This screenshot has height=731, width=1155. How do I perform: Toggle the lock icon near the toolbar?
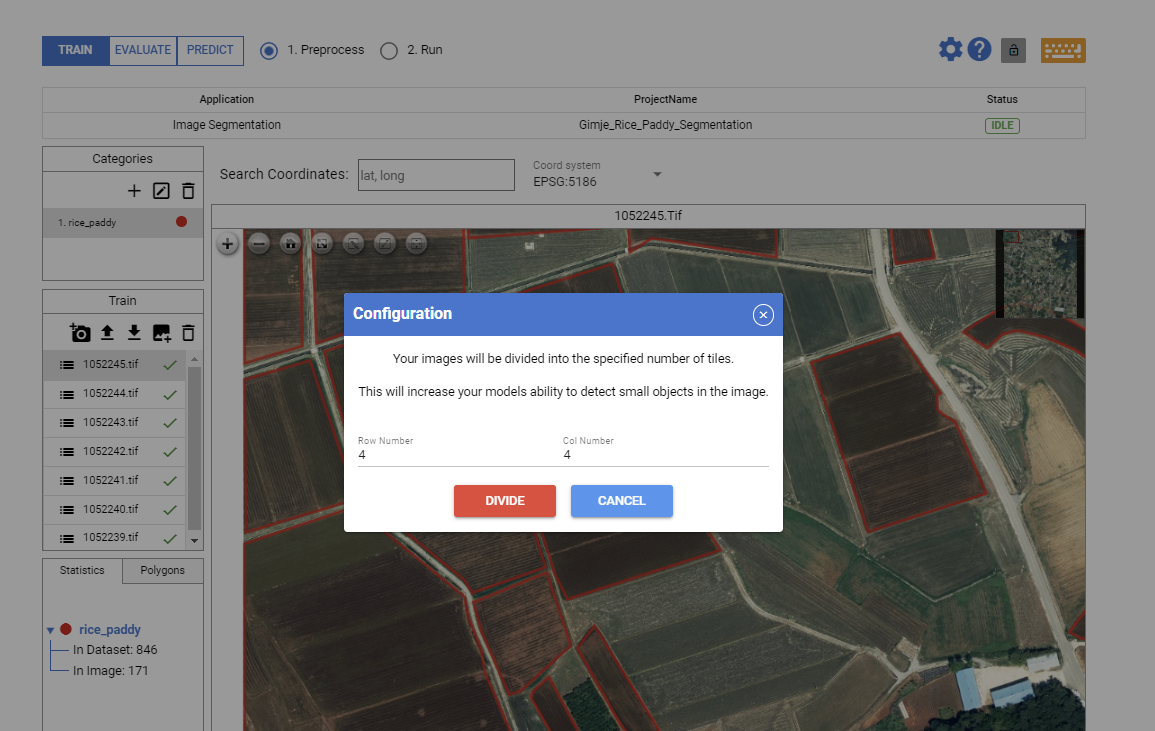click(x=1013, y=49)
